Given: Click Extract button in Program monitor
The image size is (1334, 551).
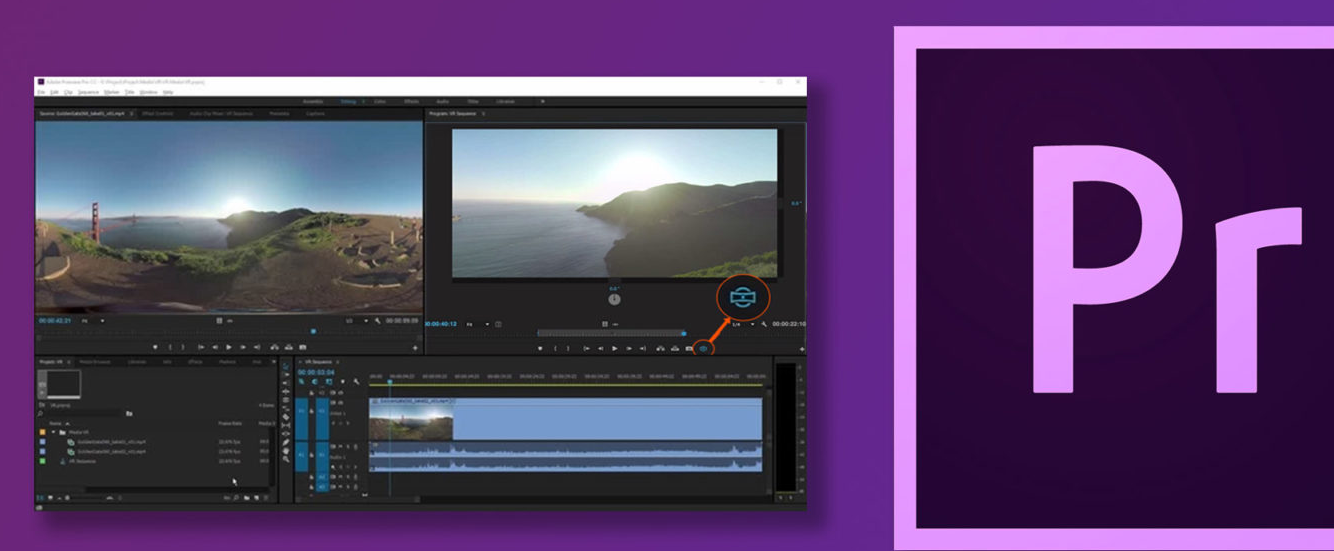Looking at the screenshot, I should (x=675, y=348).
